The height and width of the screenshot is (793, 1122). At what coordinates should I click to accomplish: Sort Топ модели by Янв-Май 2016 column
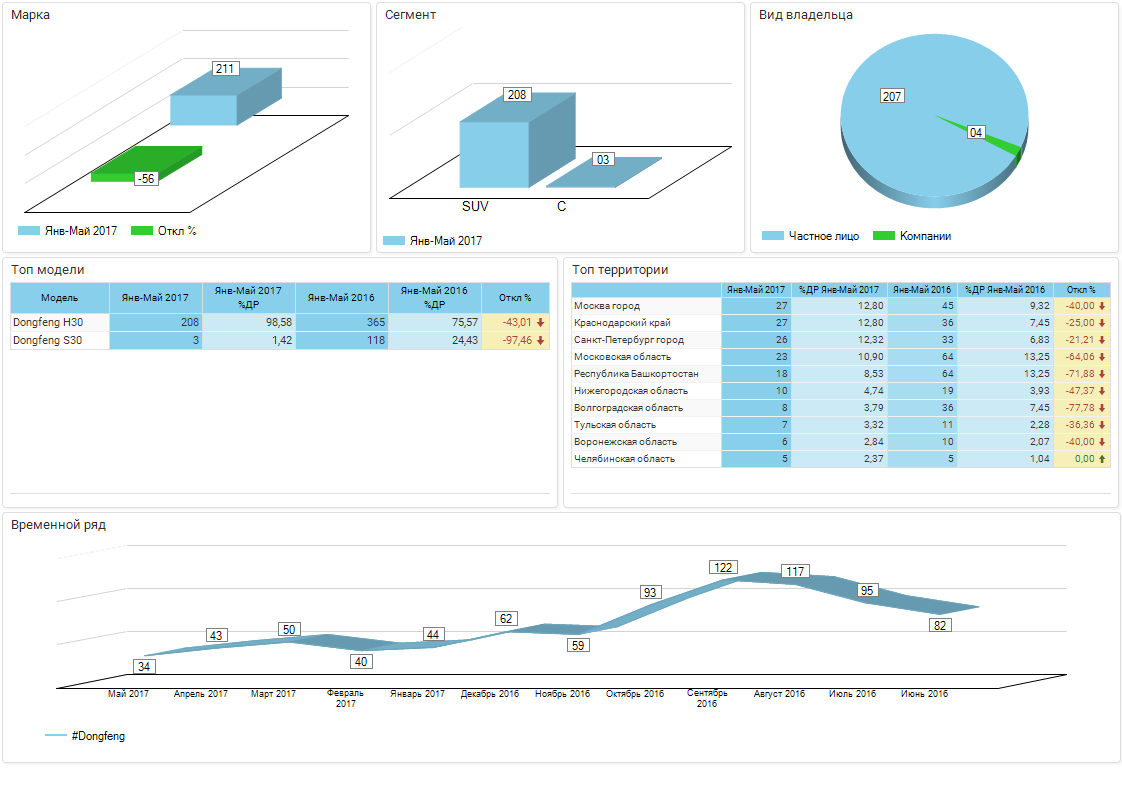(341, 298)
